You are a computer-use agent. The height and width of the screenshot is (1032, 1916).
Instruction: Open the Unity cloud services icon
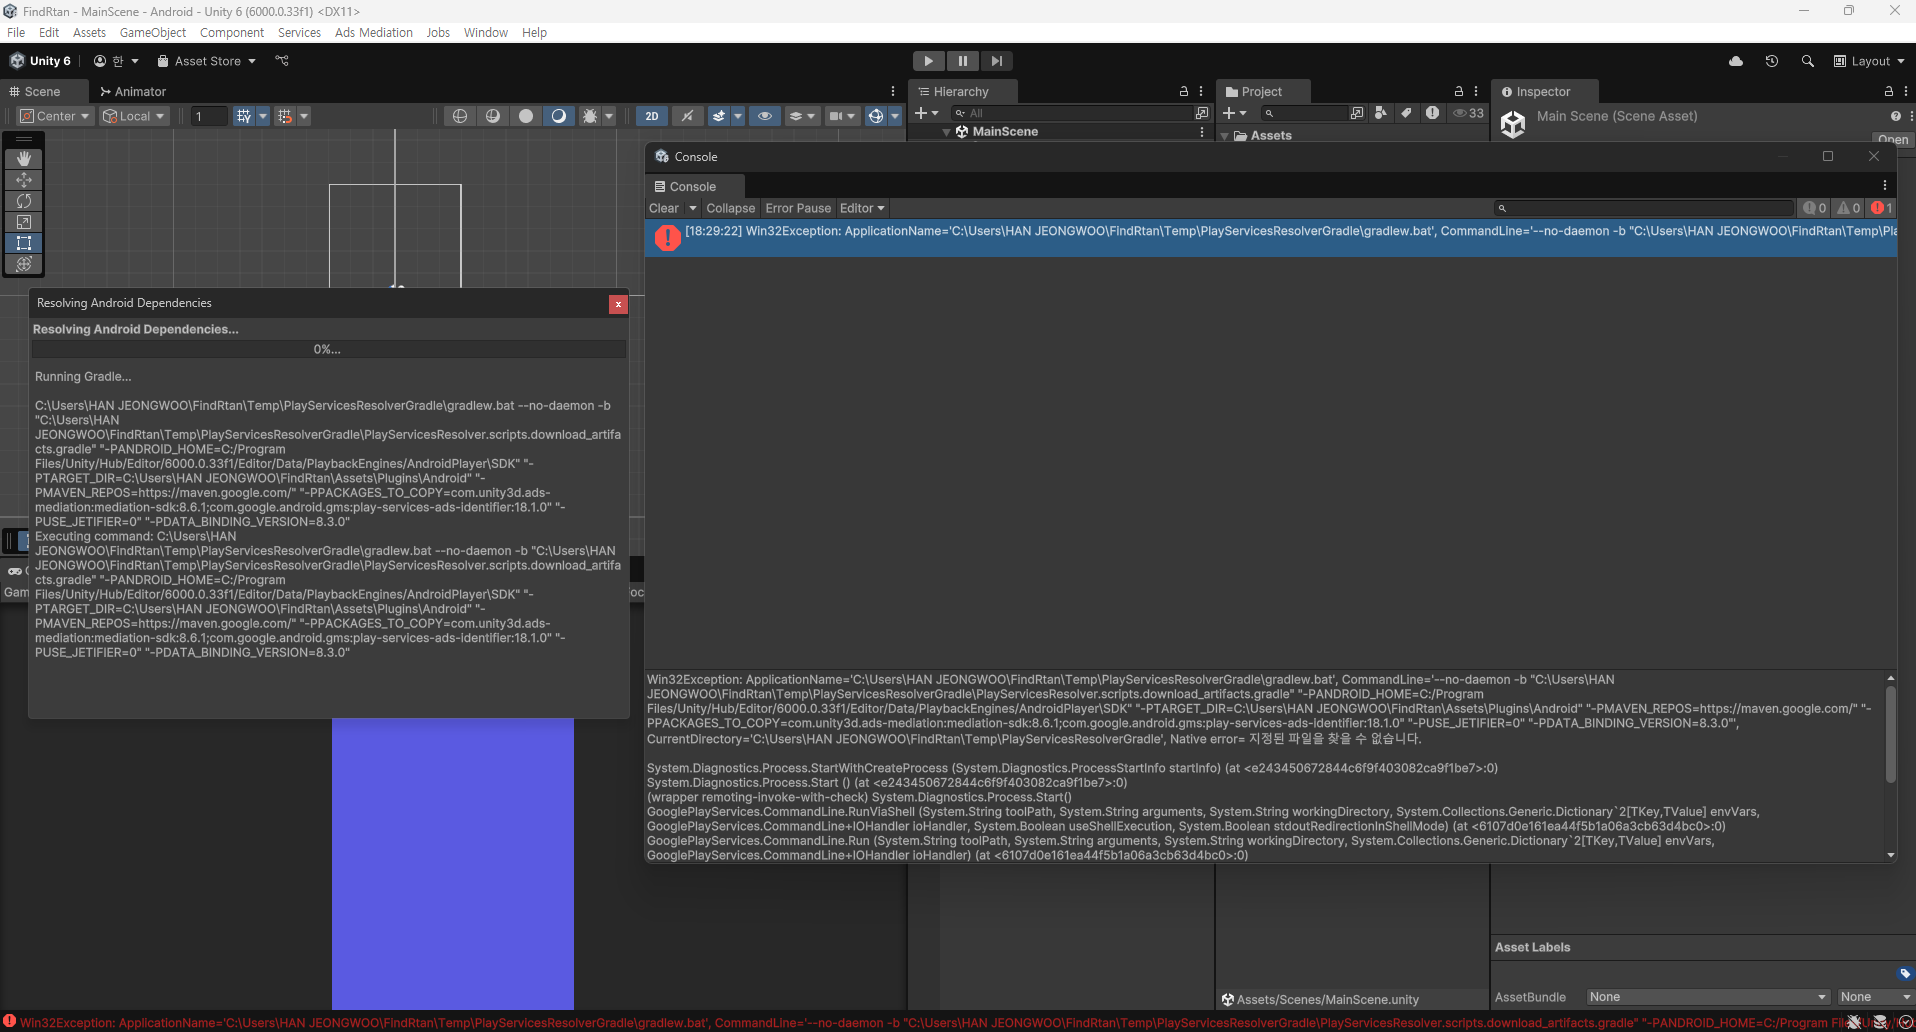1736,61
